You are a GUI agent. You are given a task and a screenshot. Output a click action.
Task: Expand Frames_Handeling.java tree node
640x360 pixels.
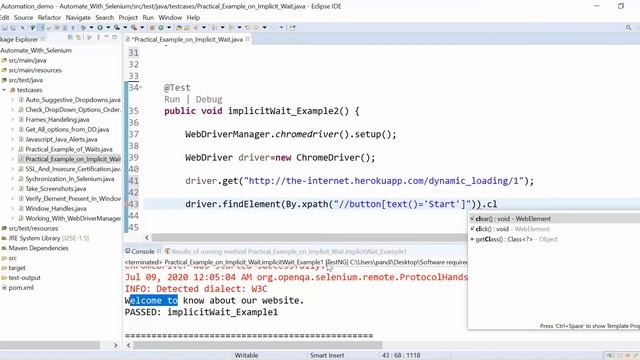coord(12,120)
